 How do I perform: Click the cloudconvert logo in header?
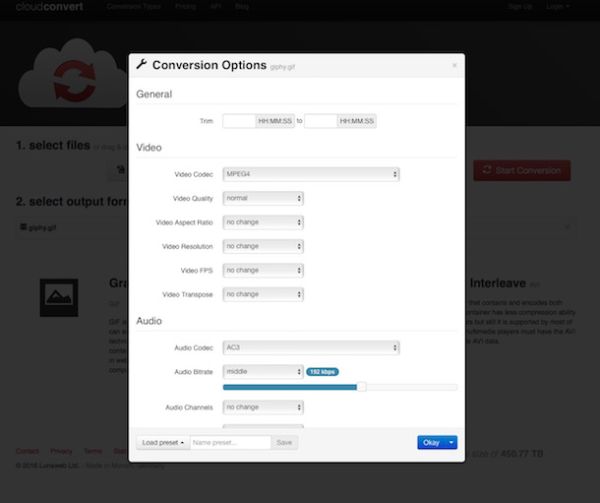tap(49, 7)
